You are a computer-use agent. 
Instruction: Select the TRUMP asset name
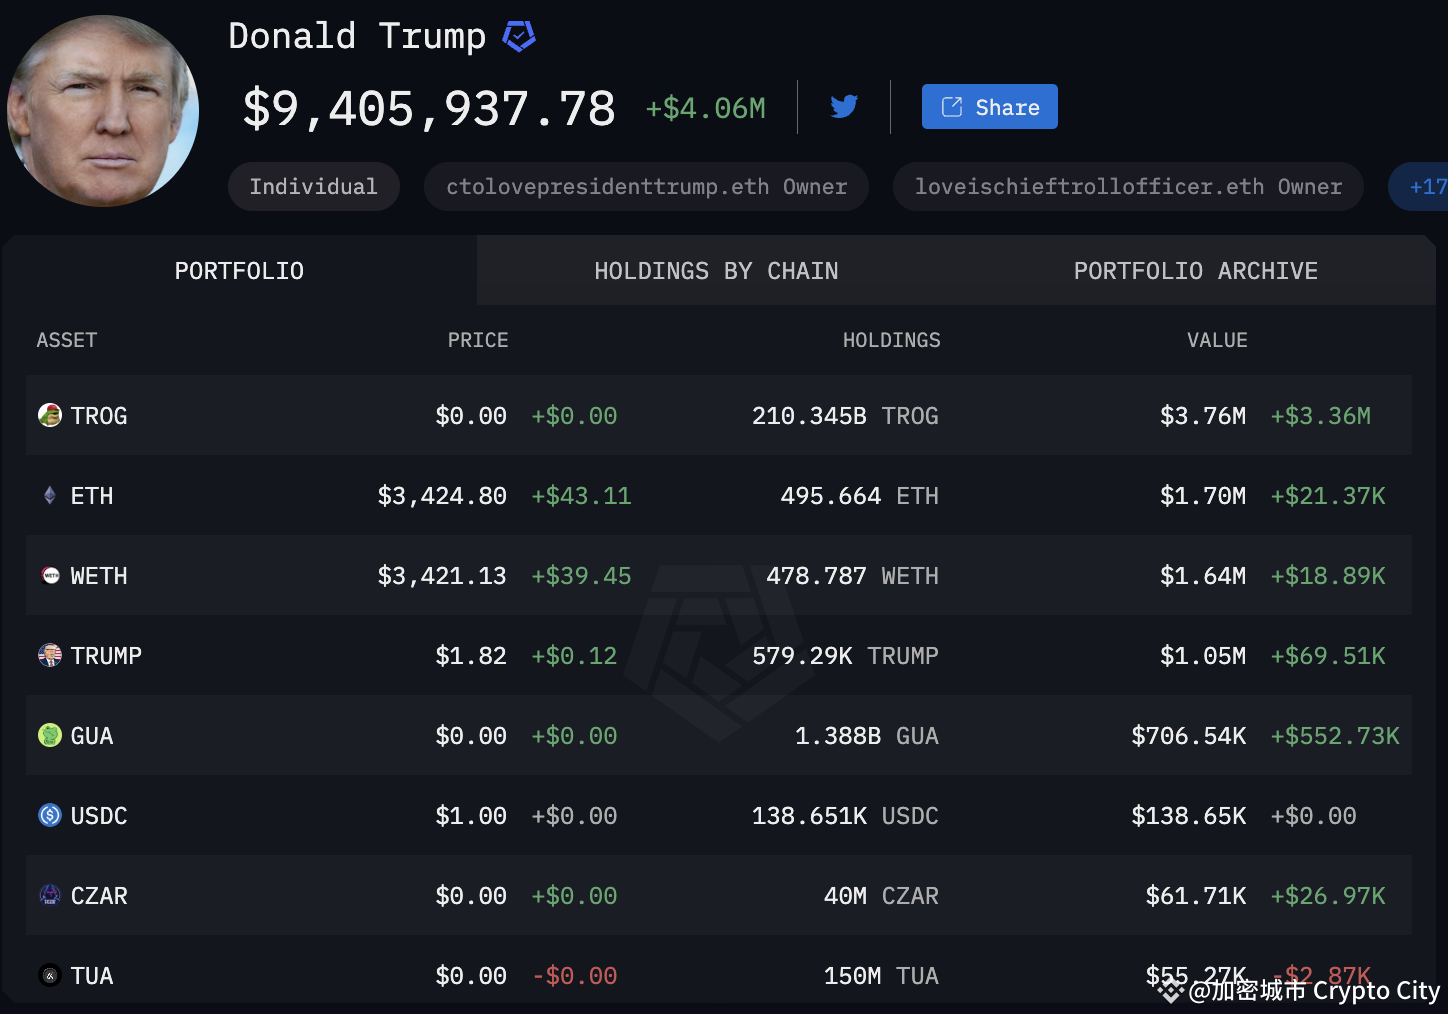click(106, 656)
